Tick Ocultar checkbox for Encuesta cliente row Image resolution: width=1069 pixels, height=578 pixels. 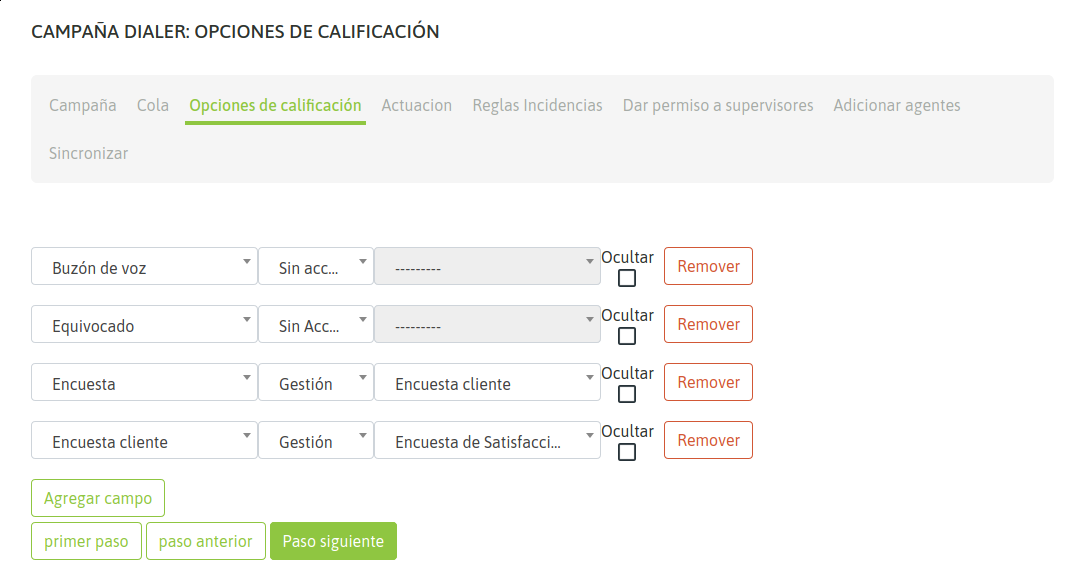coord(627,452)
